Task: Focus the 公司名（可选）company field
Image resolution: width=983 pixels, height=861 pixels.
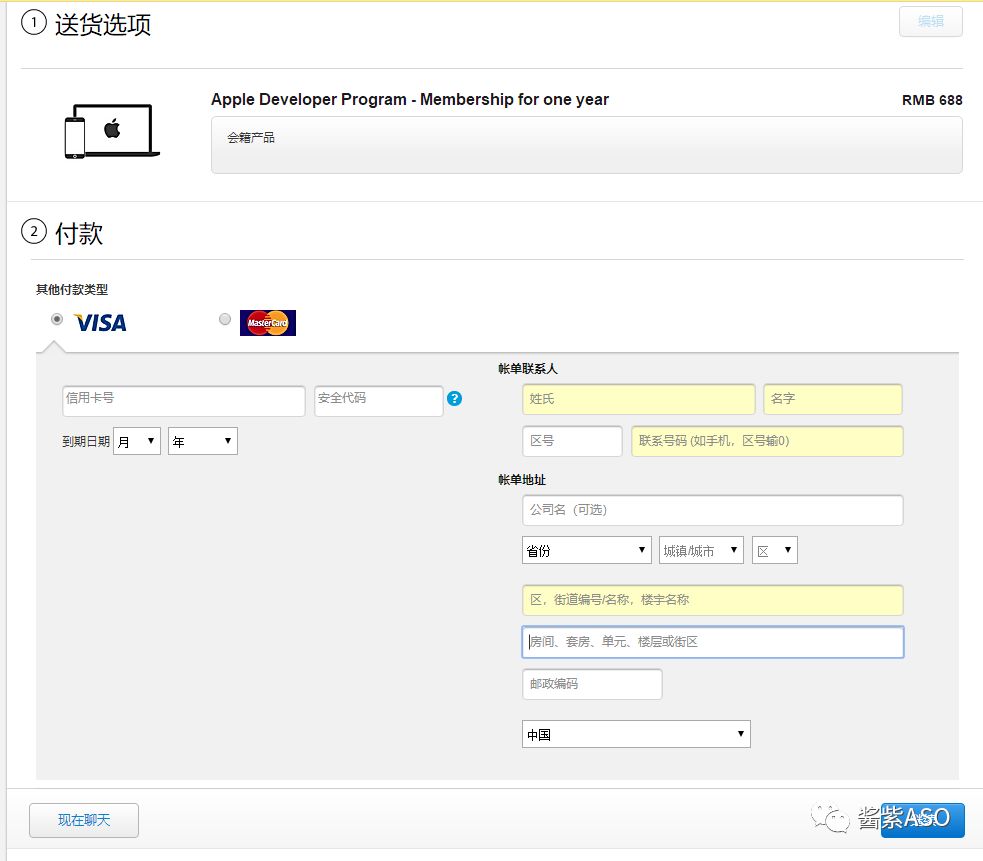Action: 712,510
